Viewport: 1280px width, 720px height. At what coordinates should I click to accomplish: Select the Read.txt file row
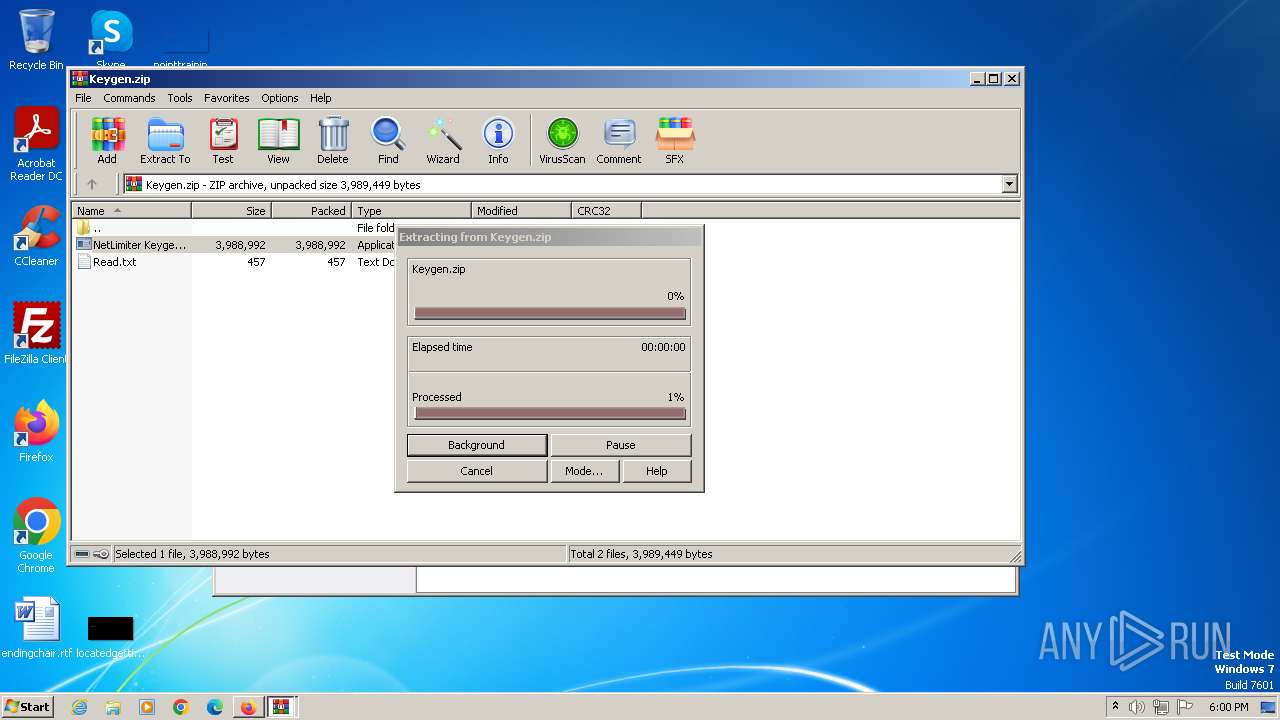[234, 262]
